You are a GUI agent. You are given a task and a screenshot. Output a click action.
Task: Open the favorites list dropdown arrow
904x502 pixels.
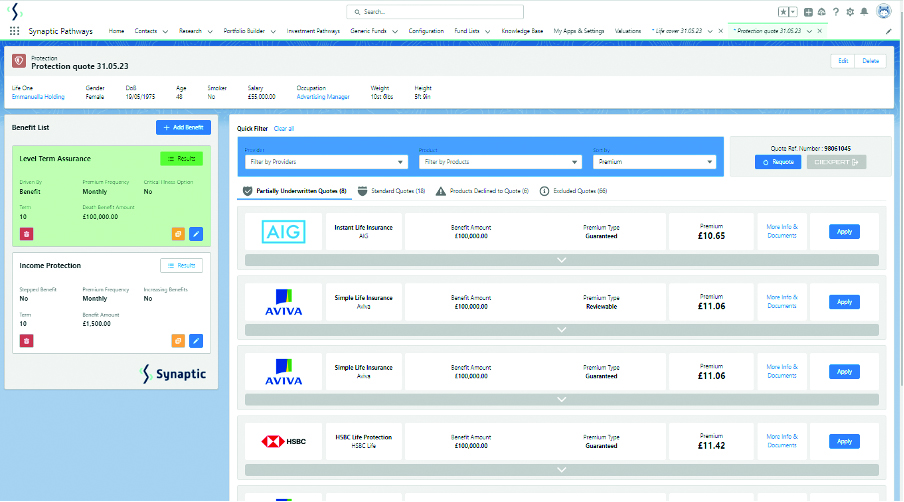pos(793,12)
